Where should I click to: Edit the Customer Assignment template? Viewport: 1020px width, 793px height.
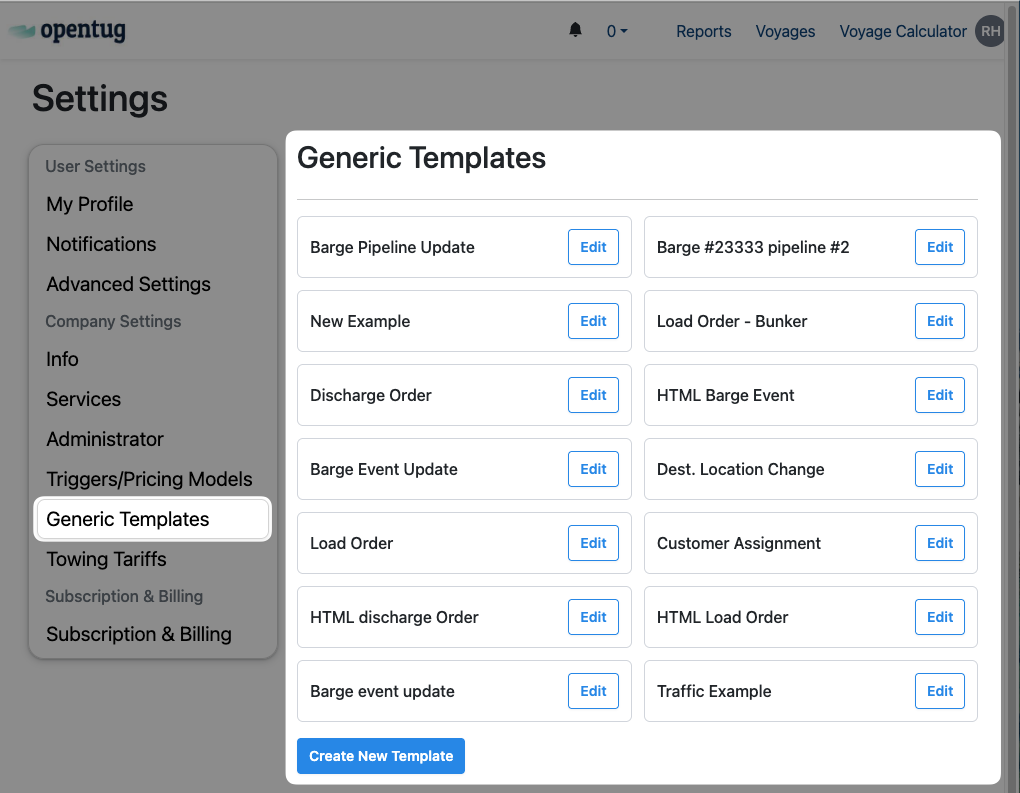click(939, 543)
